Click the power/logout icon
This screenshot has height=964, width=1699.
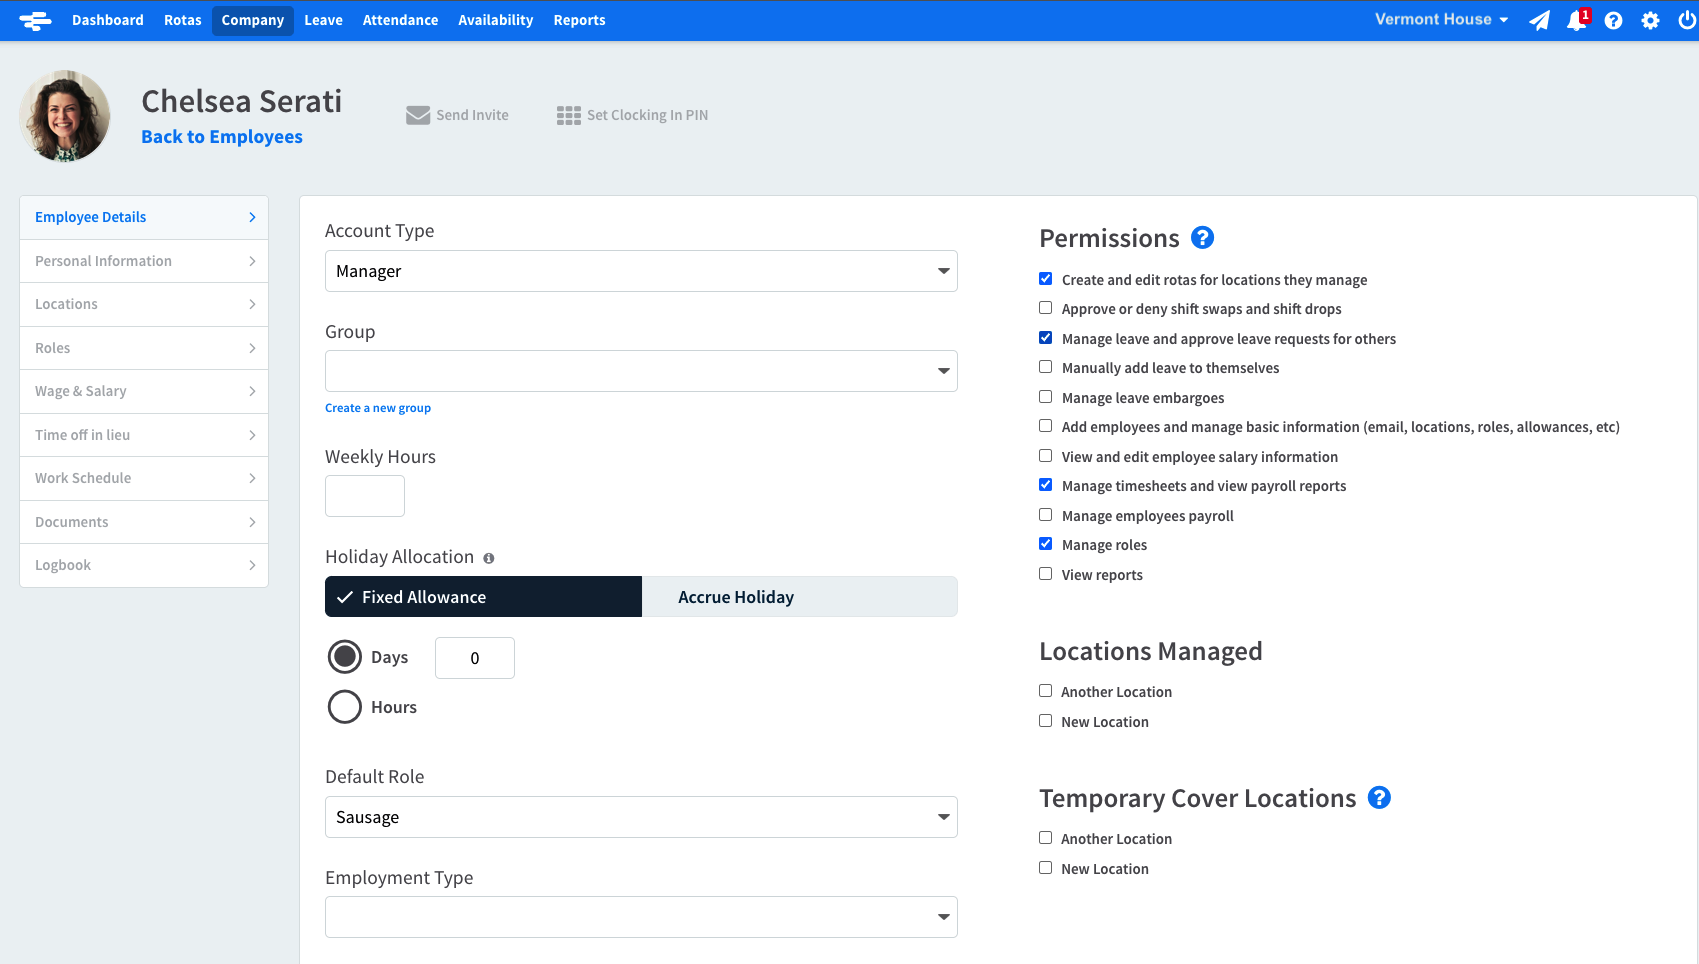pos(1687,20)
